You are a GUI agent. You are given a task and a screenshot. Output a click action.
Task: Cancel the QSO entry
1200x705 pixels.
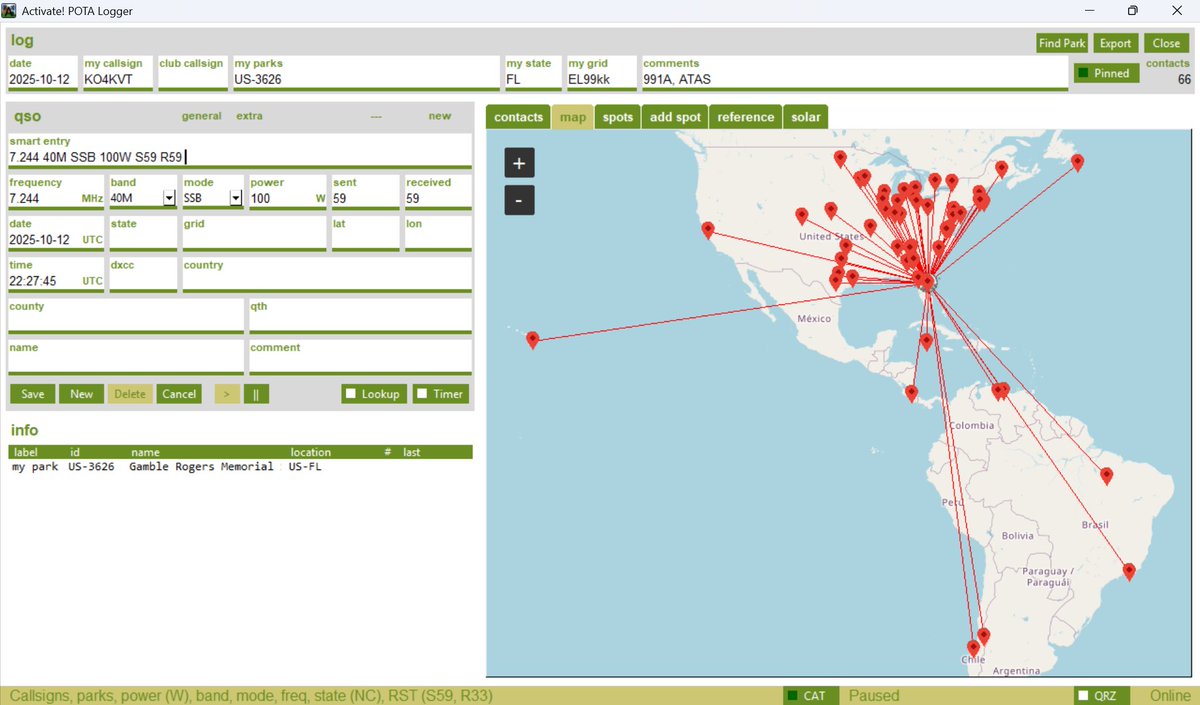pyautogui.click(x=179, y=394)
